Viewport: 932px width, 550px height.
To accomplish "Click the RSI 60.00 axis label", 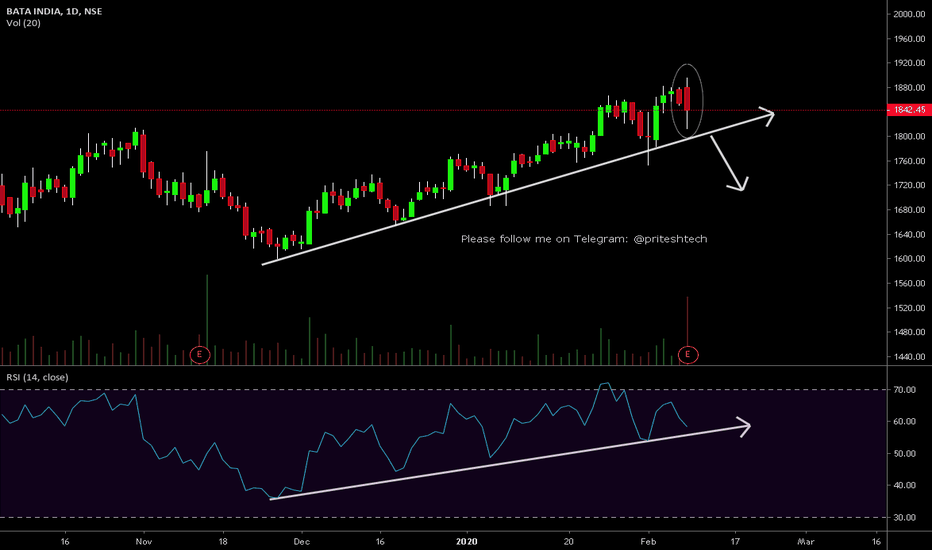I will (905, 422).
